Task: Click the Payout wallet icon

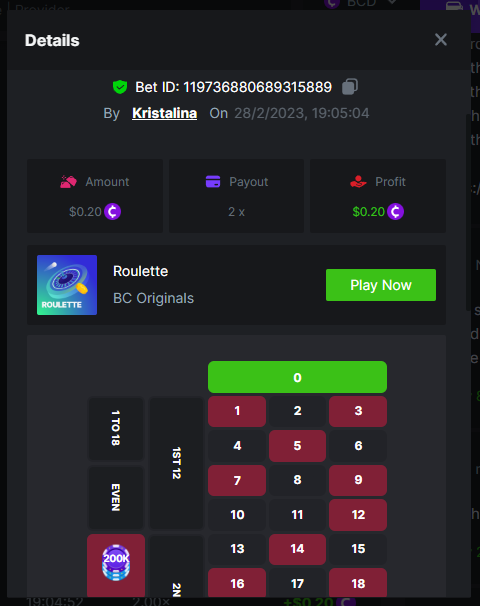Action: coord(213,181)
